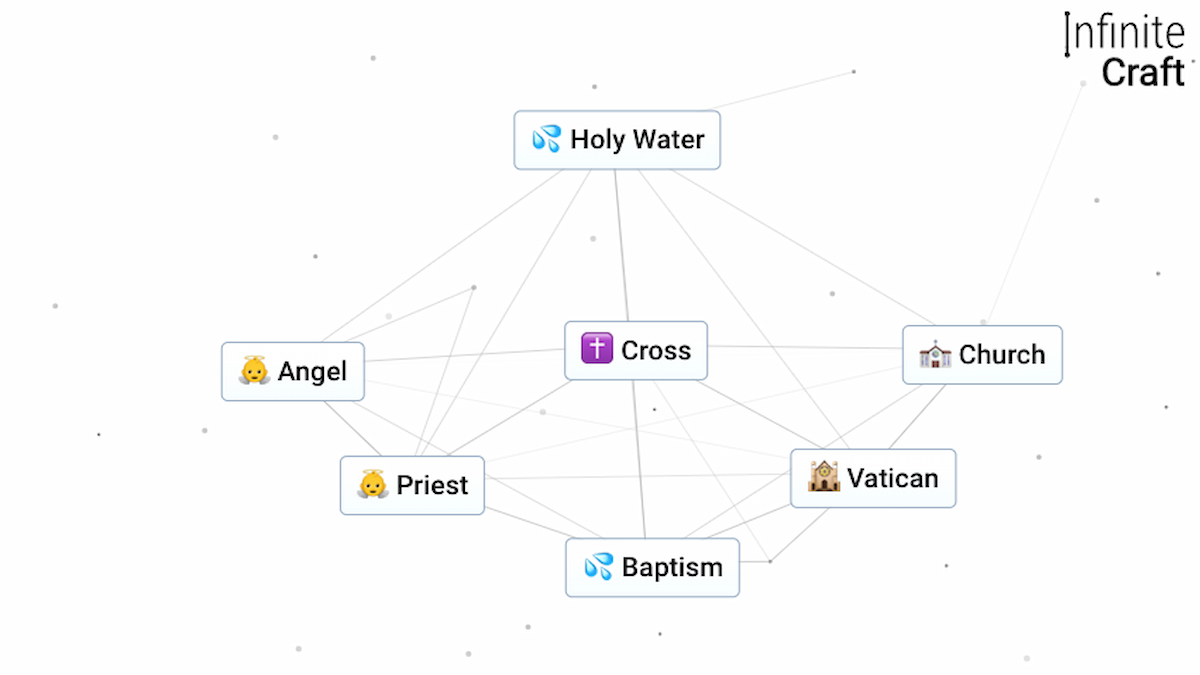
Task: Select the Holy Water element tile
Action: click(x=617, y=140)
